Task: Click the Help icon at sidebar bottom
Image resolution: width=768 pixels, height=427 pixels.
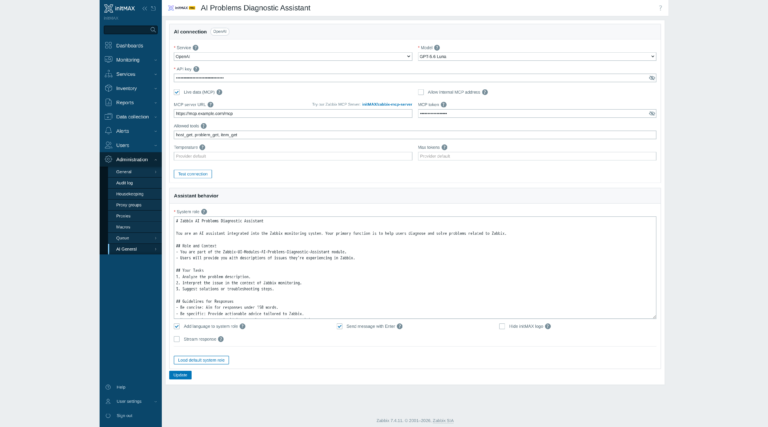Action: [108, 387]
